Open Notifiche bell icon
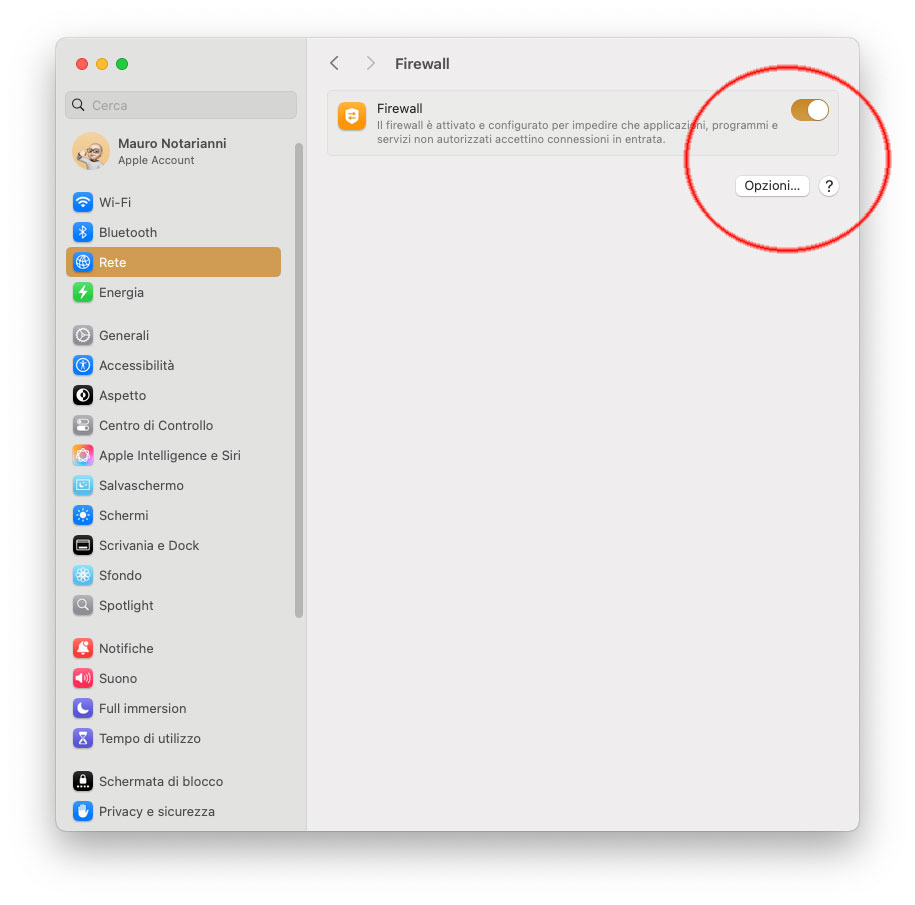 [x=83, y=648]
